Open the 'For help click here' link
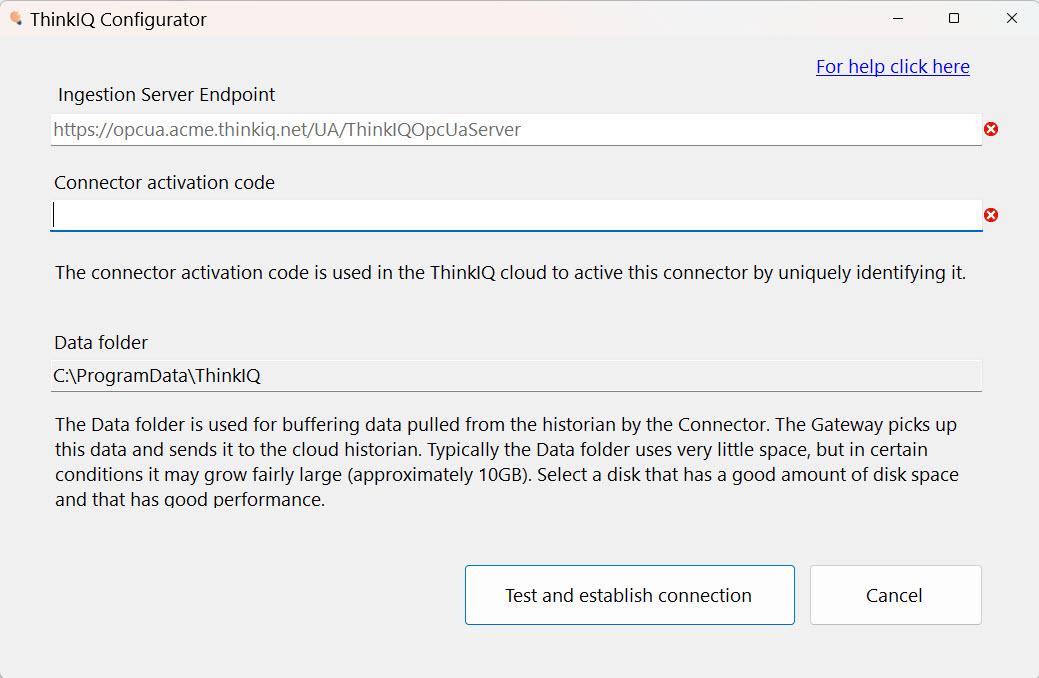This screenshot has width=1039, height=678. (893, 66)
